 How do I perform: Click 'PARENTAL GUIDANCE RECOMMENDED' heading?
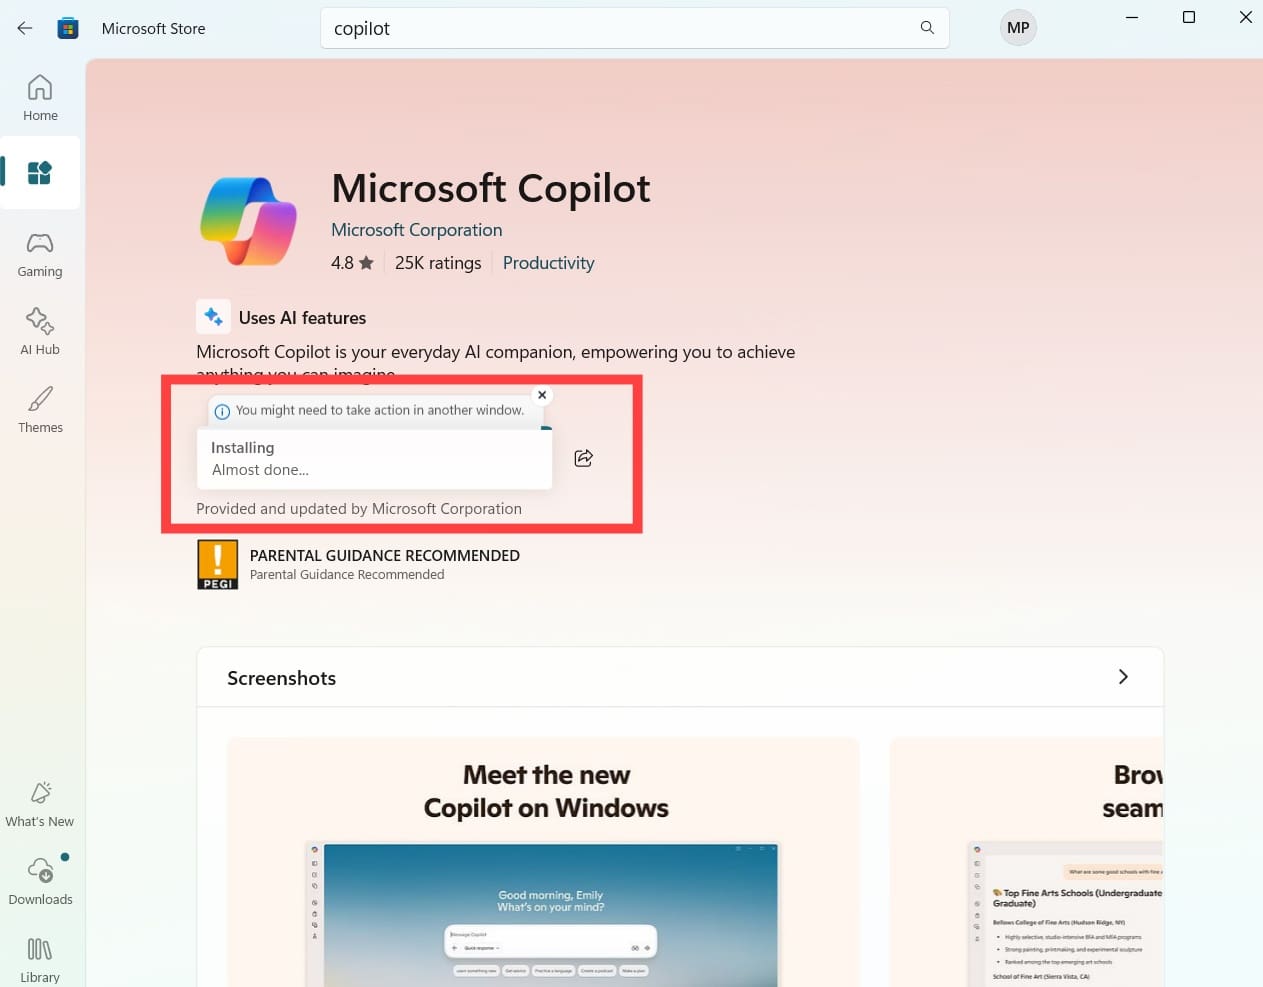coord(385,555)
